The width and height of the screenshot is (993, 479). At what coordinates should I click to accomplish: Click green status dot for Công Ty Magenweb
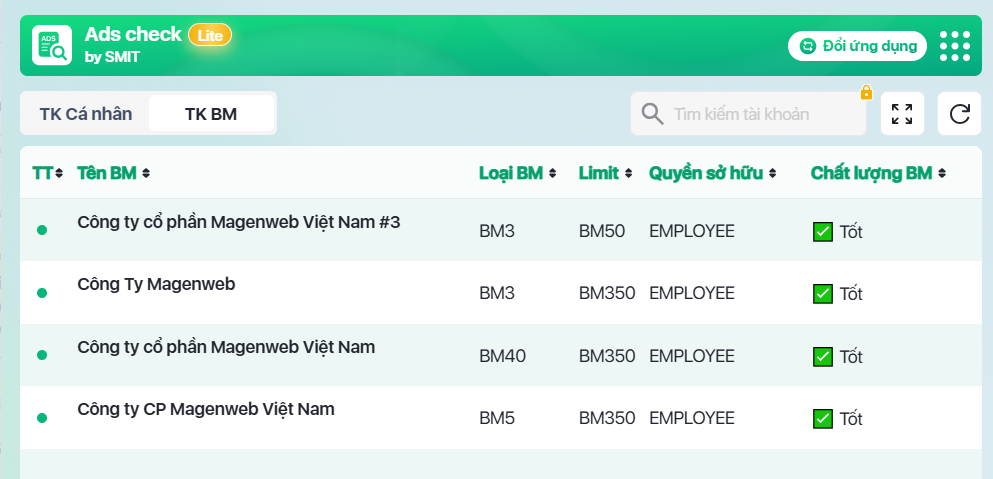click(x=42, y=293)
